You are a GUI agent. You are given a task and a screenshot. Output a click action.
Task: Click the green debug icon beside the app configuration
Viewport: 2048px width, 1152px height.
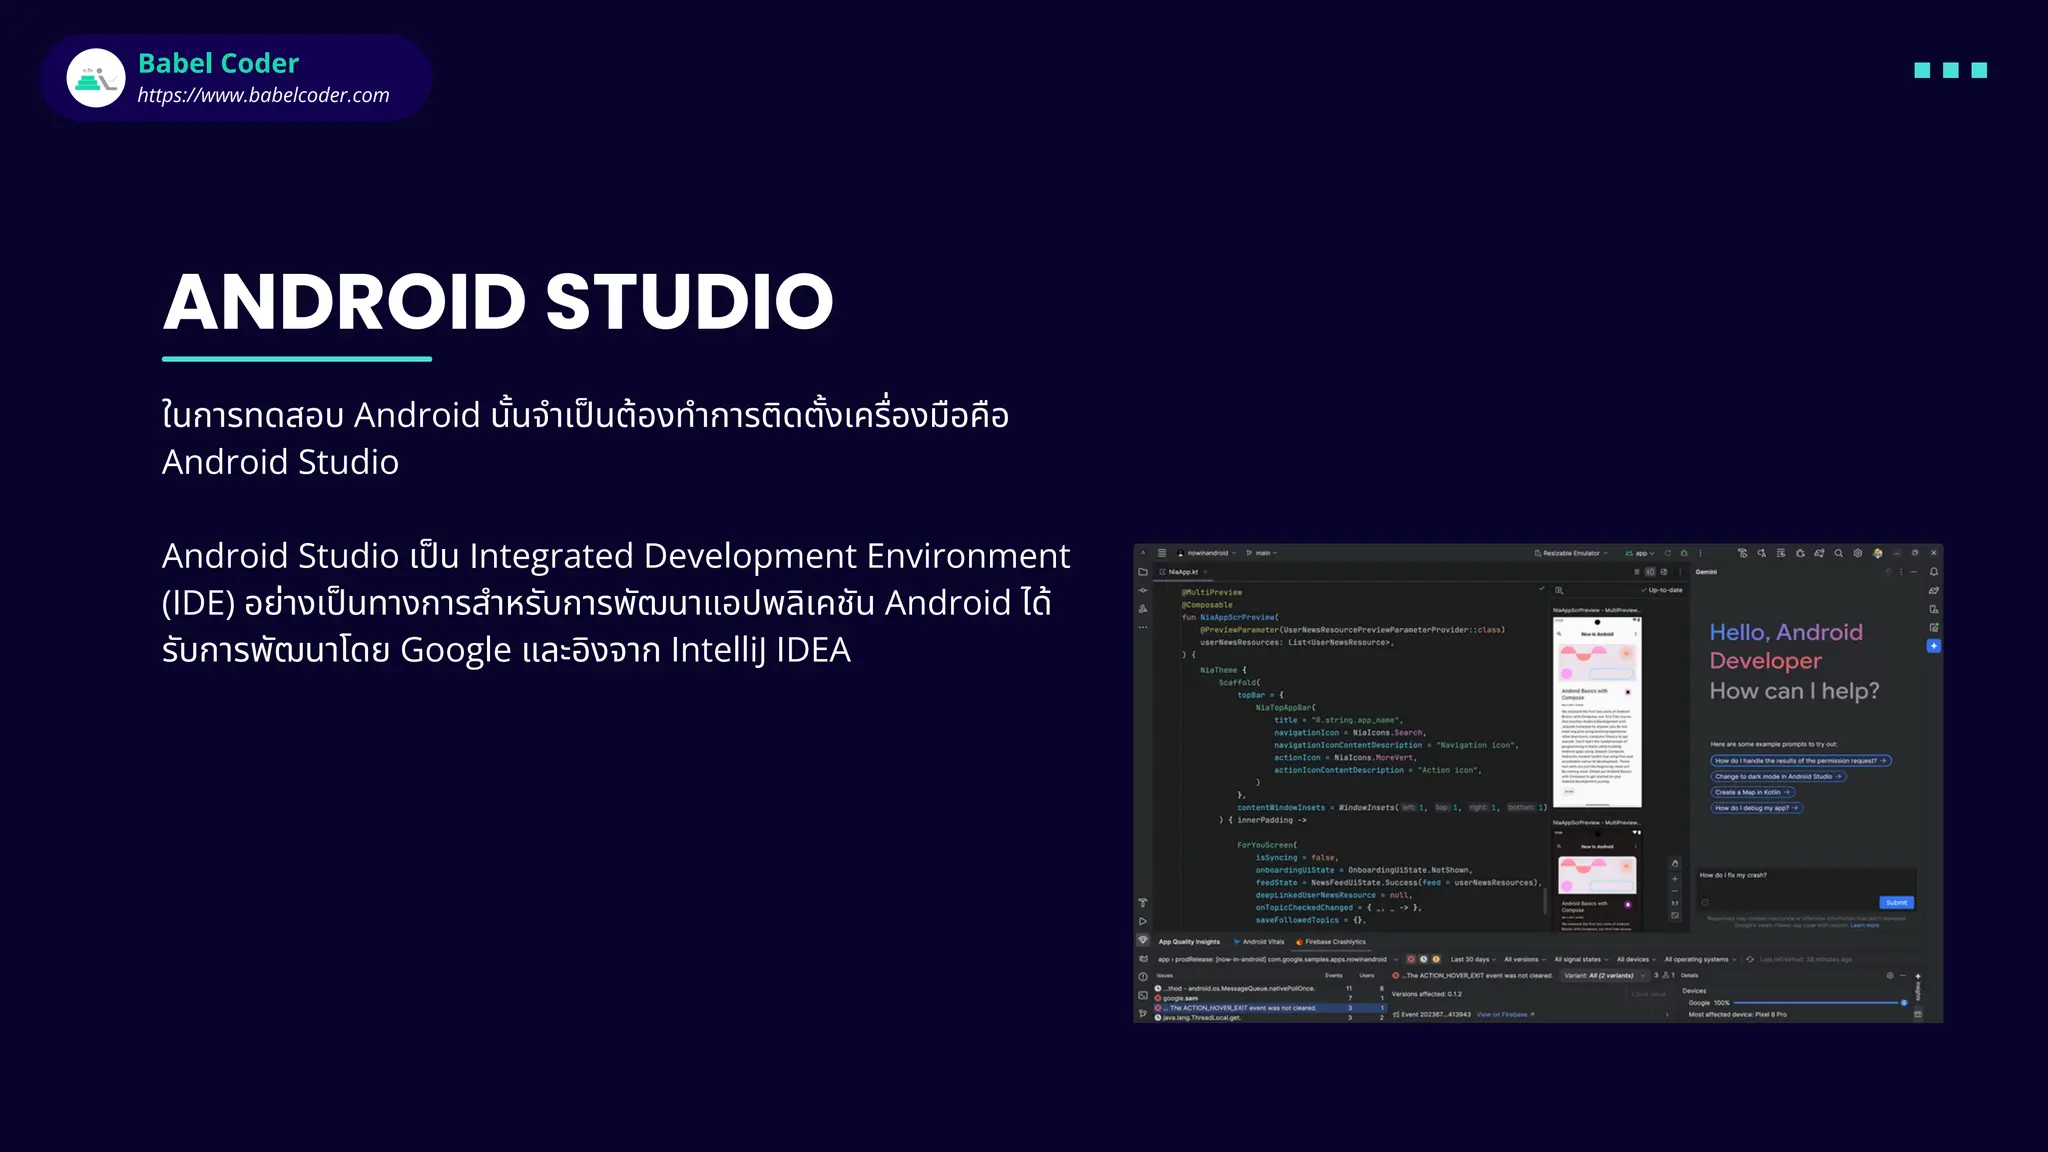point(1684,553)
